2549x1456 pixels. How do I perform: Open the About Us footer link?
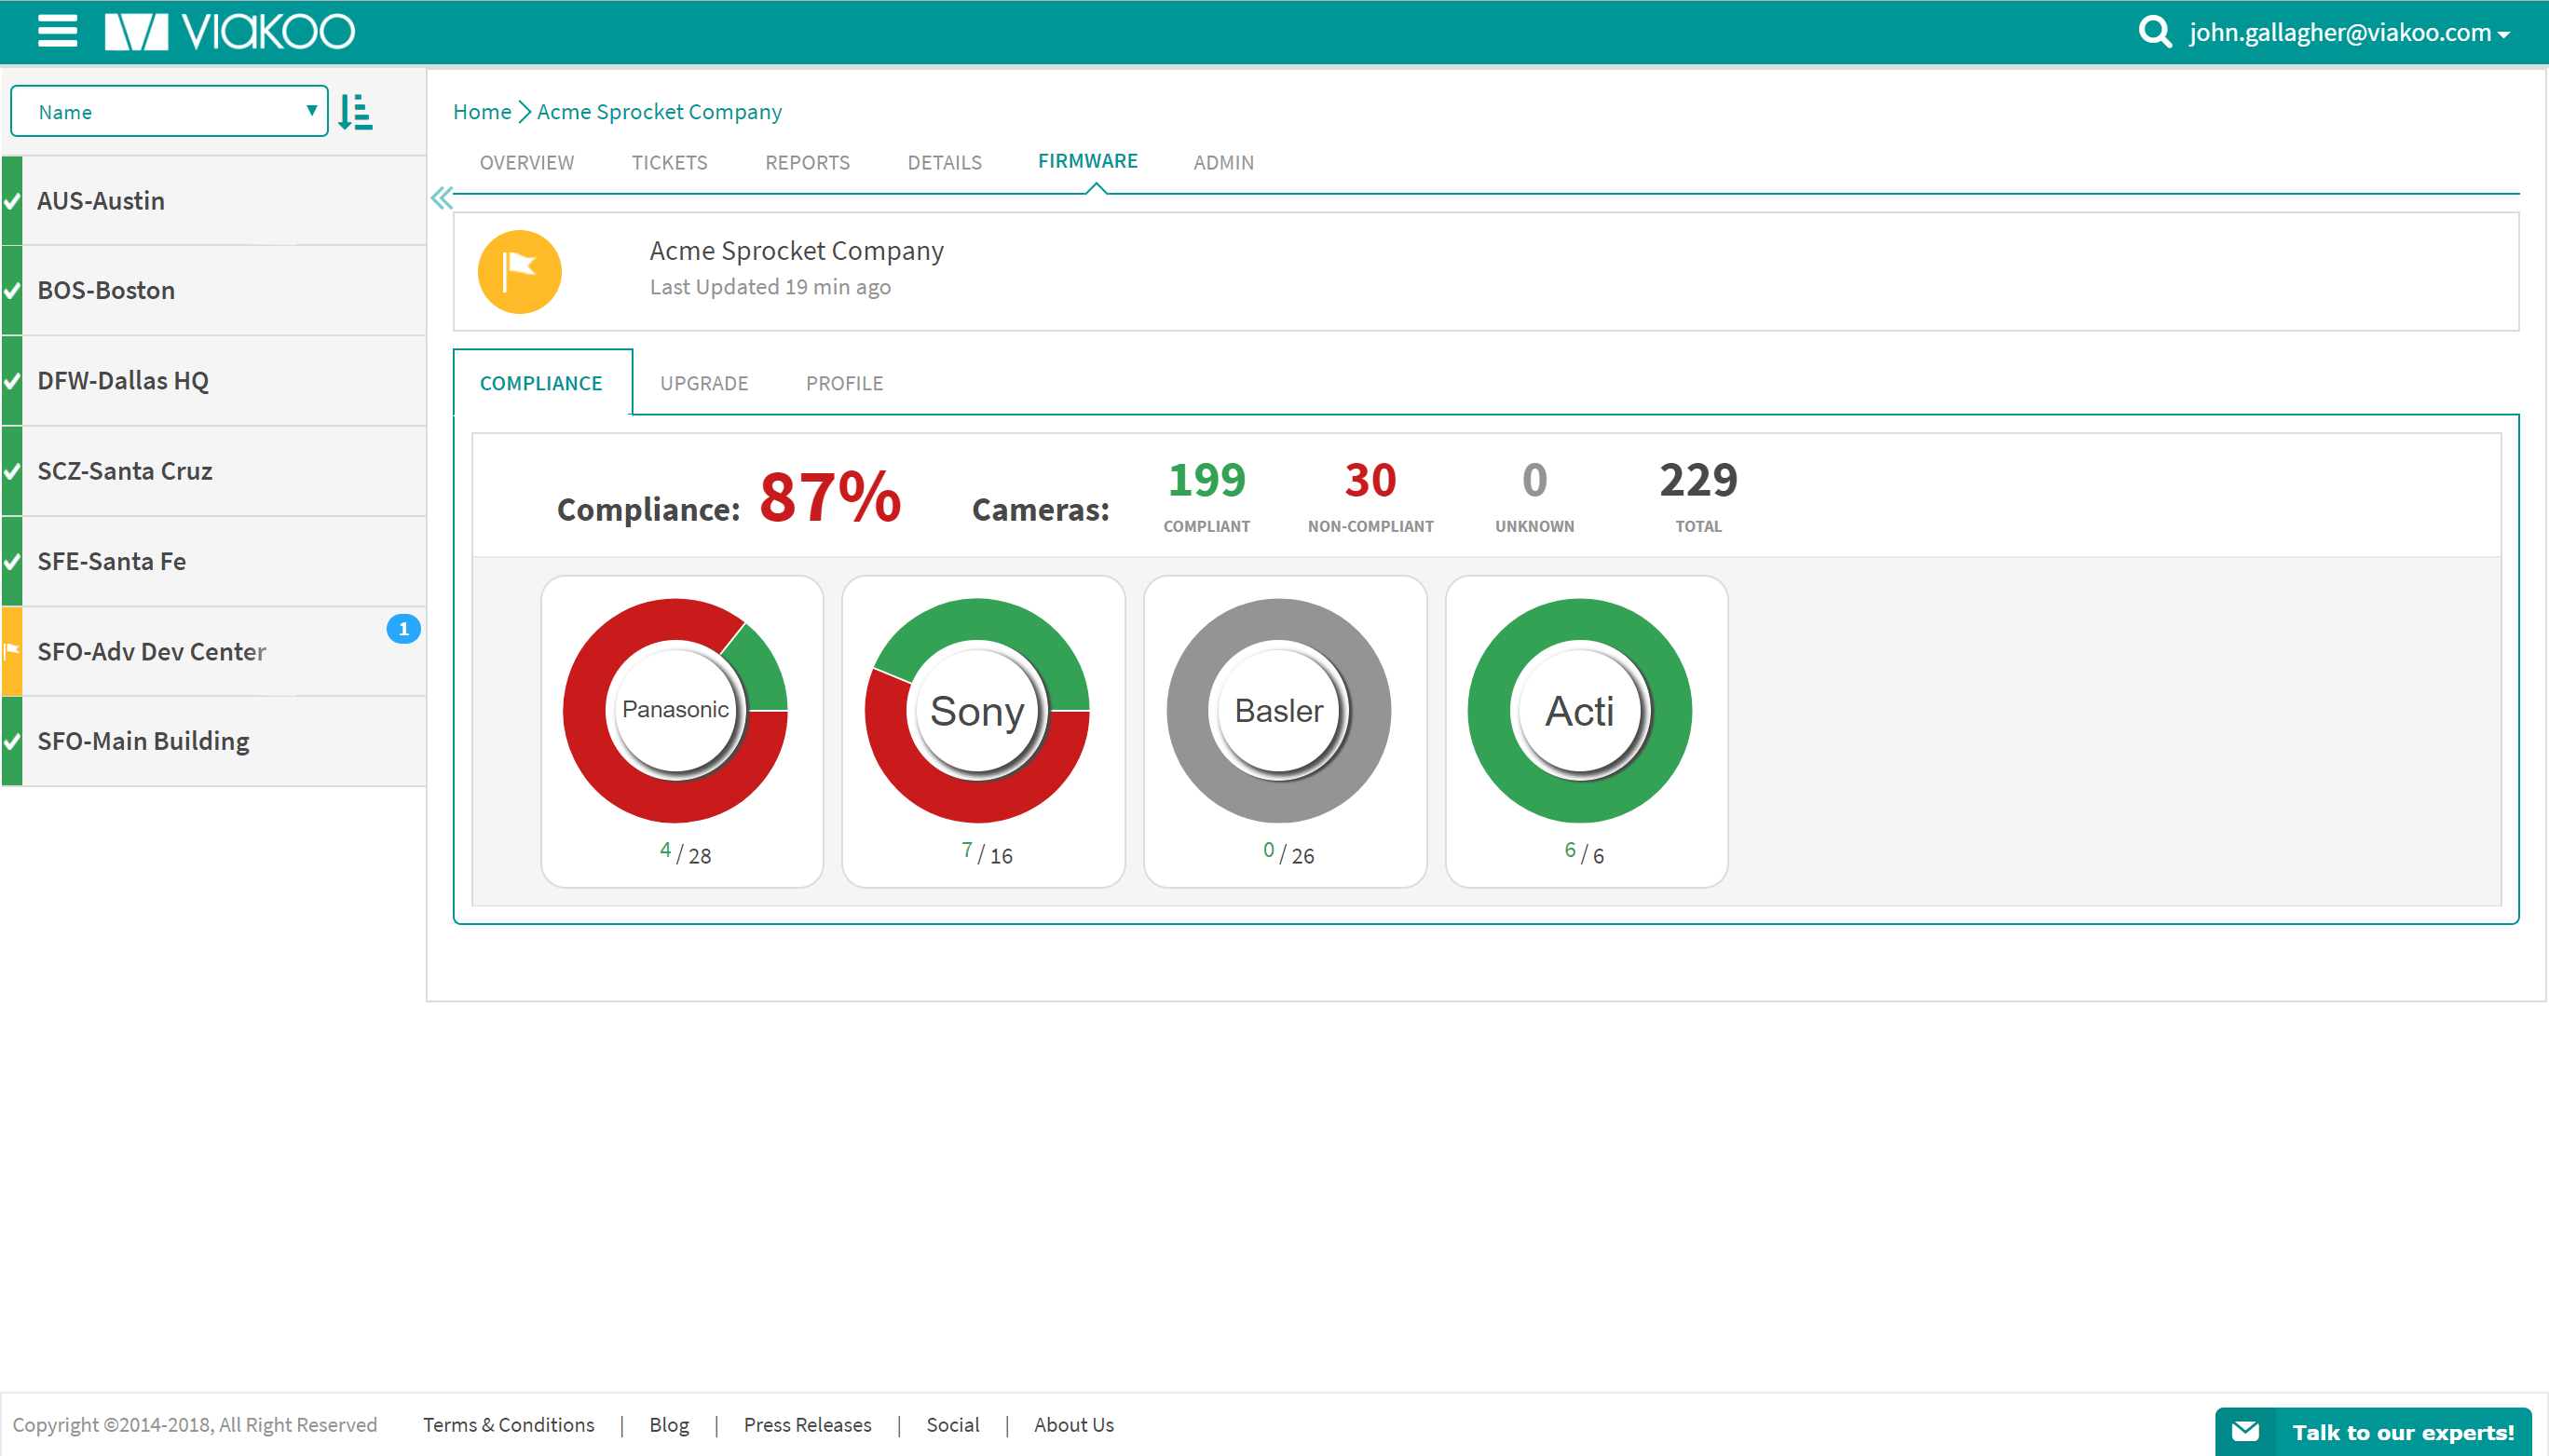tap(1073, 1424)
